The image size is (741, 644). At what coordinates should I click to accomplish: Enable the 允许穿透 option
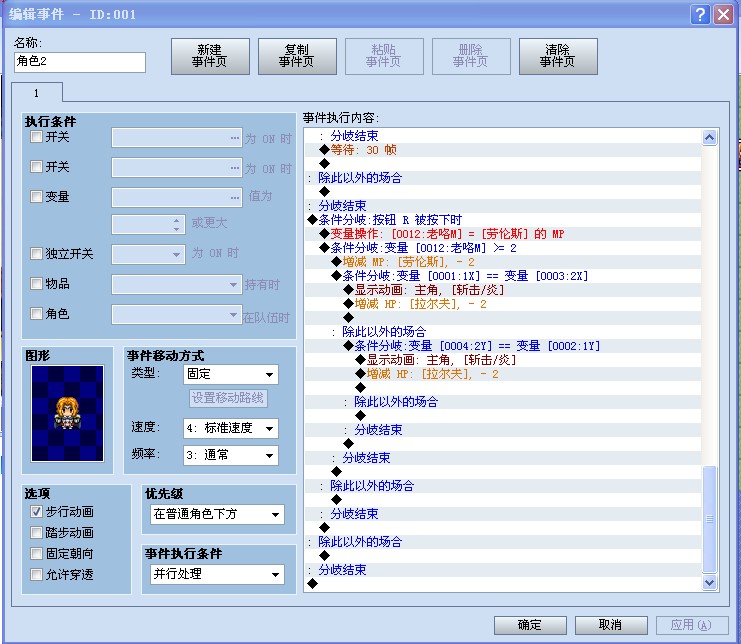pyautogui.click(x=36, y=575)
